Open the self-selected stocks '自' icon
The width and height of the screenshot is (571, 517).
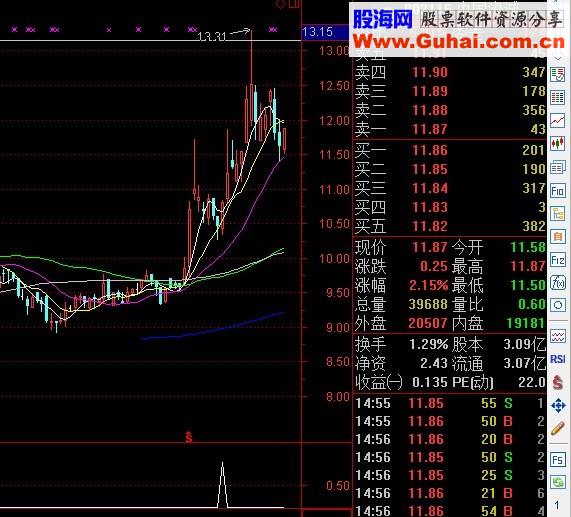coord(558,237)
